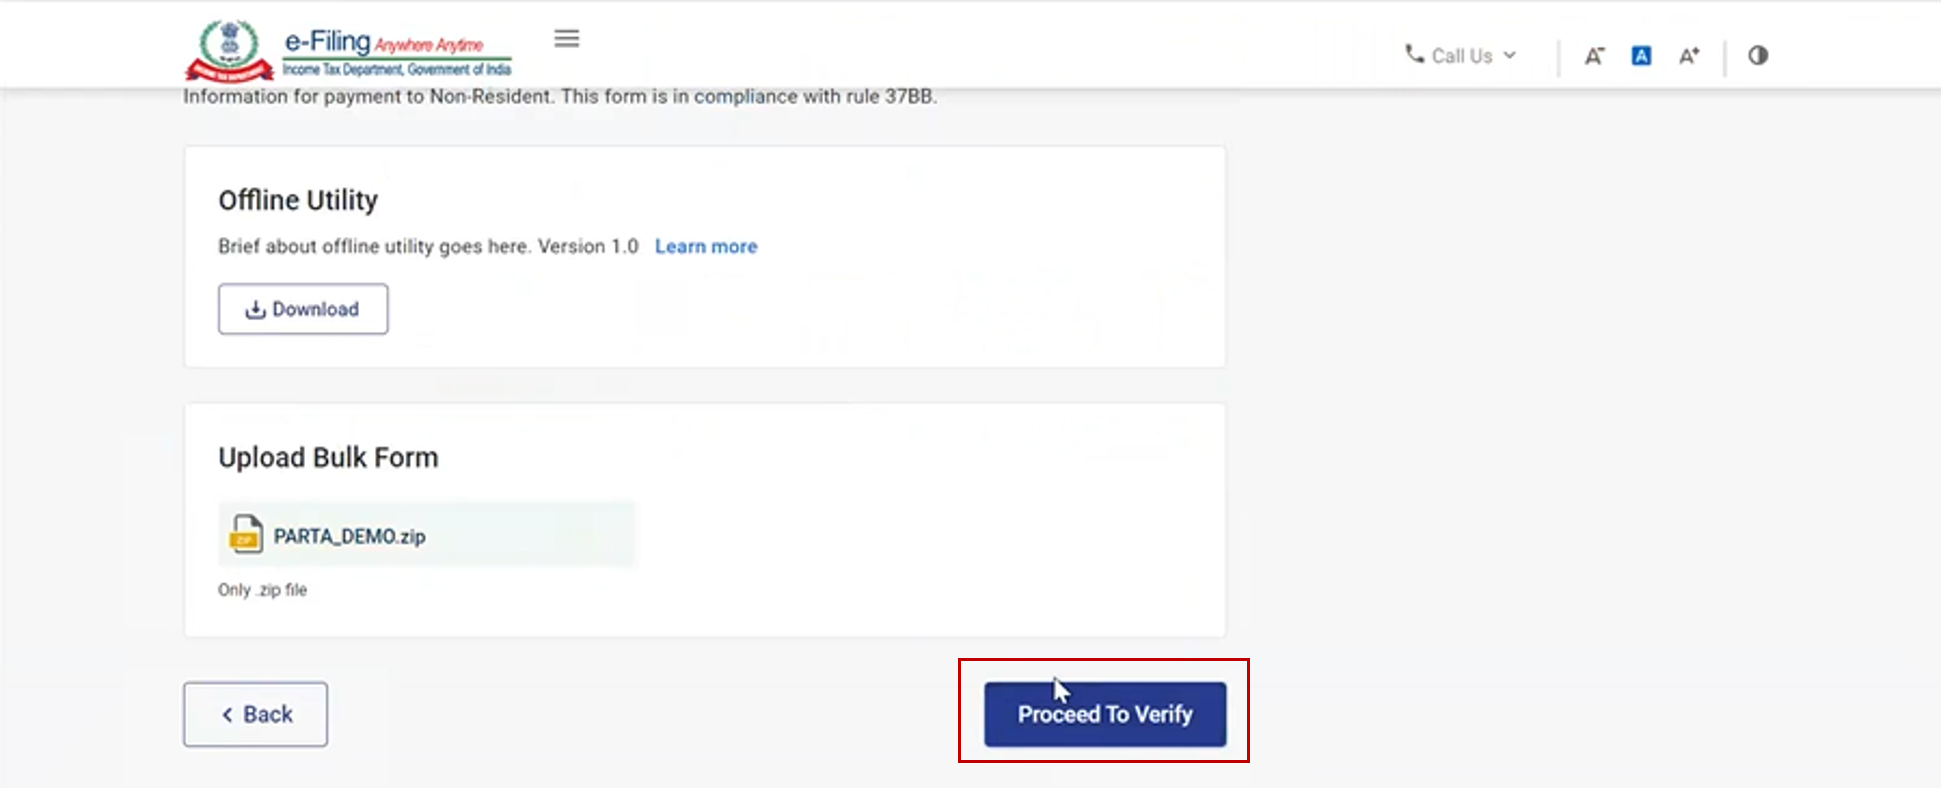This screenshot has width=1941, height=788.
Task: Click the phone icon beside Call Us
Action: pyautogui.click(x=1414, y=54)
